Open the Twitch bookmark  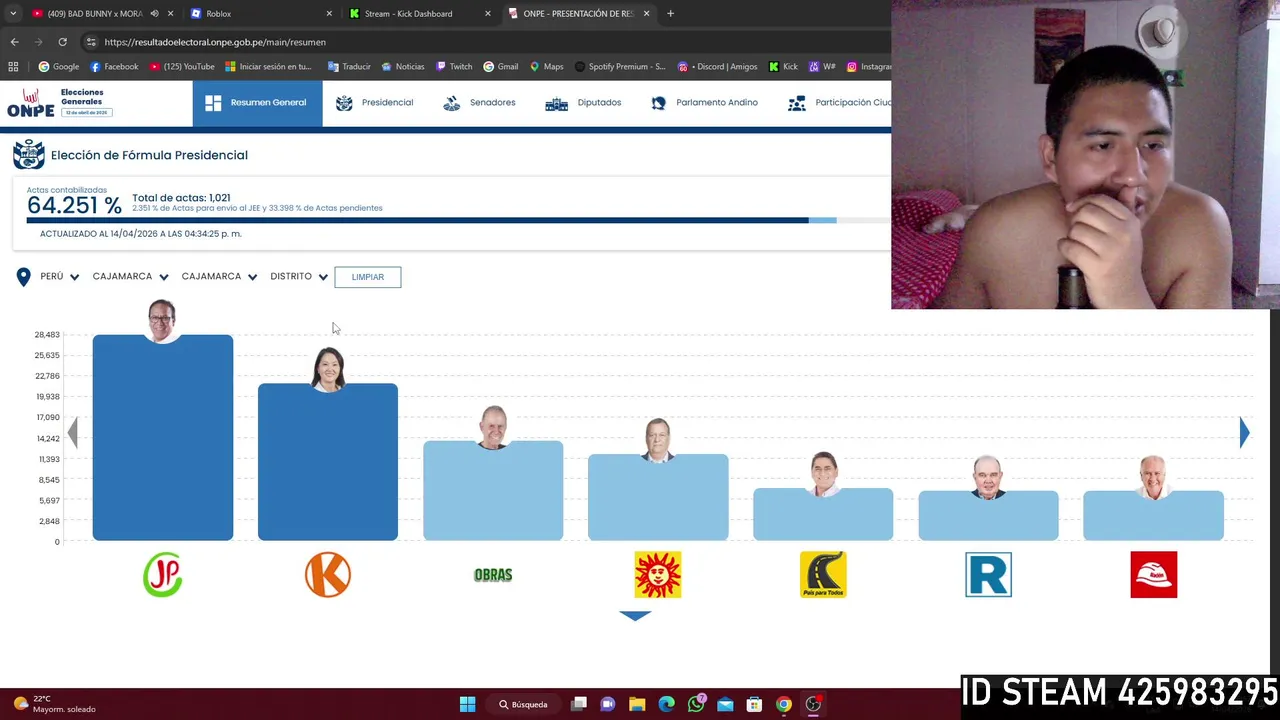[x=453, y=67]
